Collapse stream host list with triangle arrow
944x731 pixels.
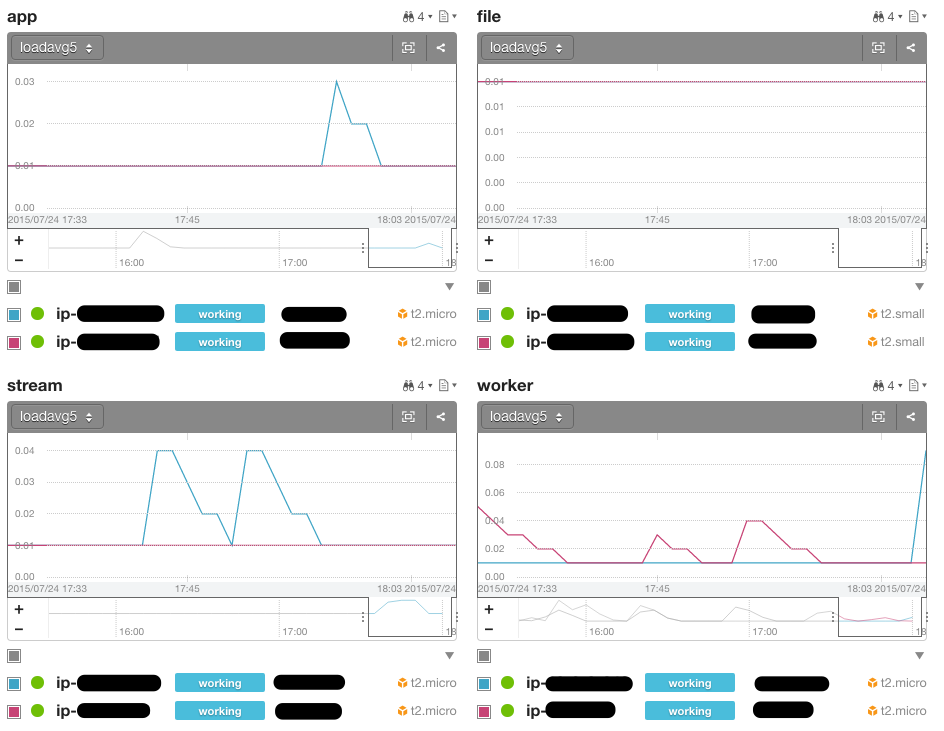449,656
